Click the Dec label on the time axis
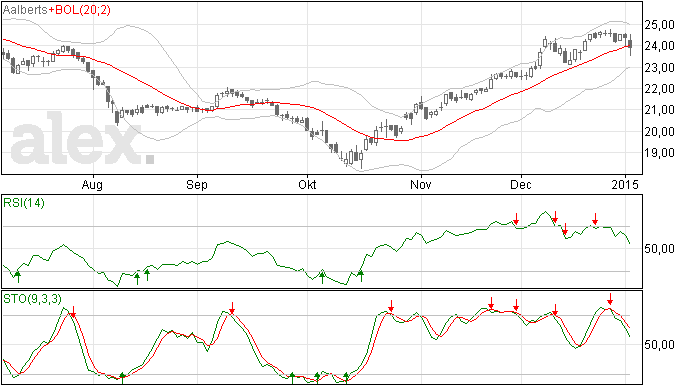The height and width of the screenshot is (387, 690). click(521, 184)
